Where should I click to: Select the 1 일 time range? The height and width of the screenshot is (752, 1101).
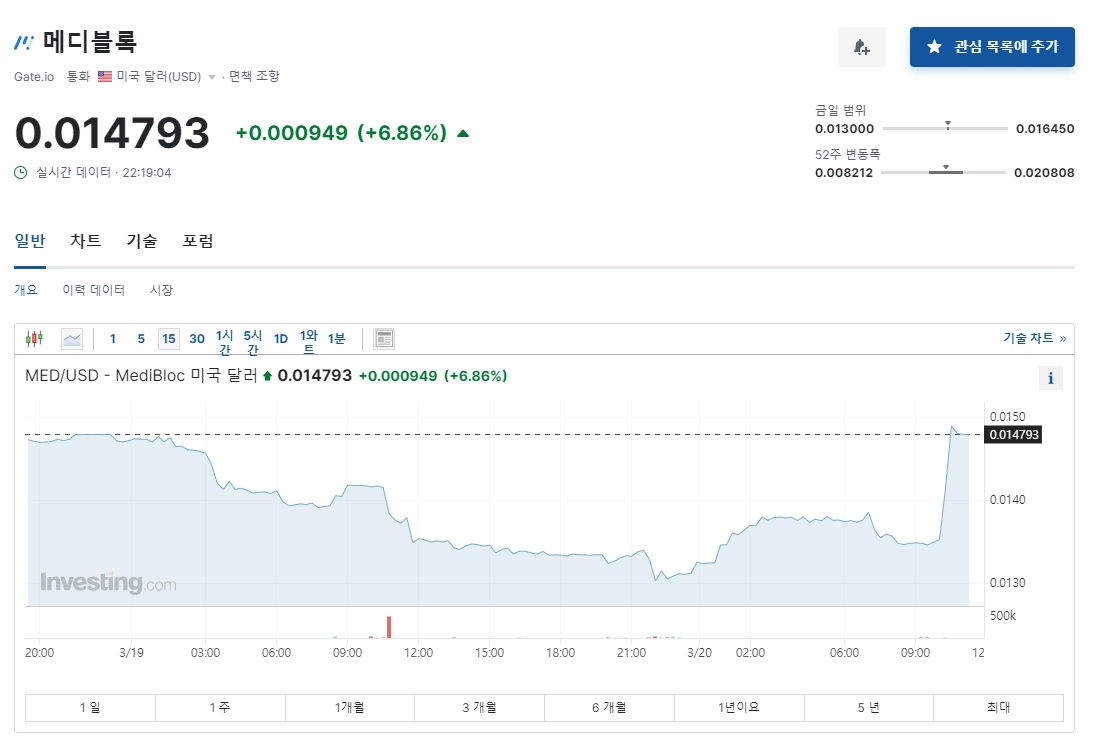pyautogui.click(x=90, y=708)
